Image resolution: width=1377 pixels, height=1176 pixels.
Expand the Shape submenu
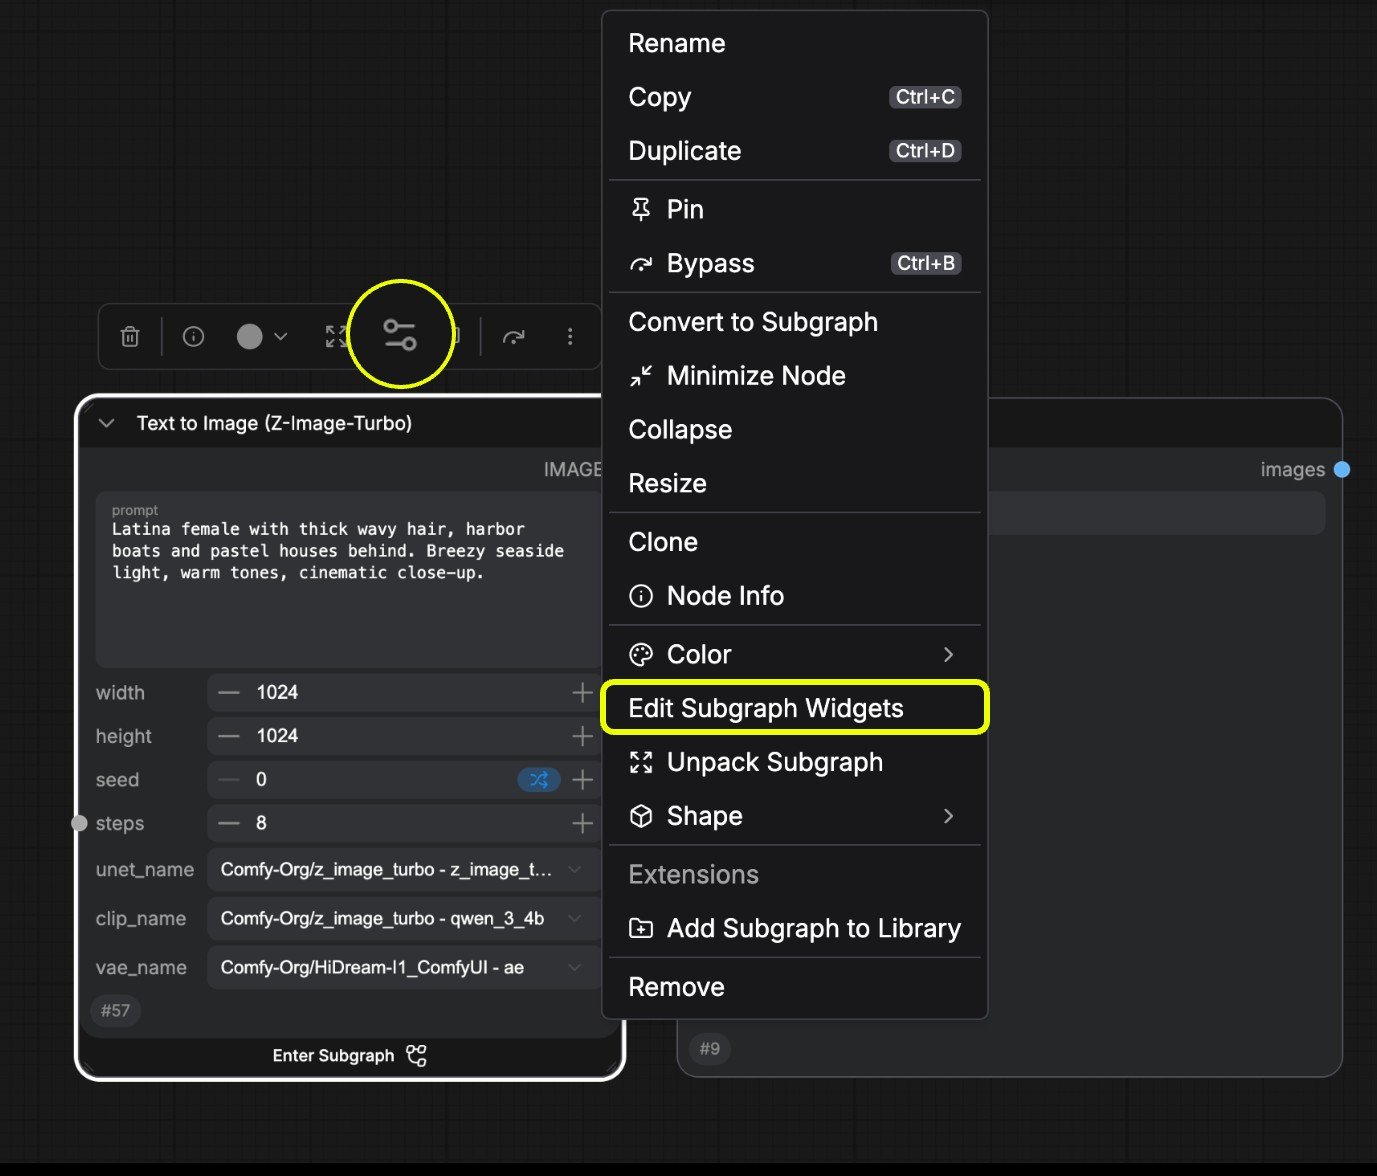pyautogui.click(x=795, y=816)
